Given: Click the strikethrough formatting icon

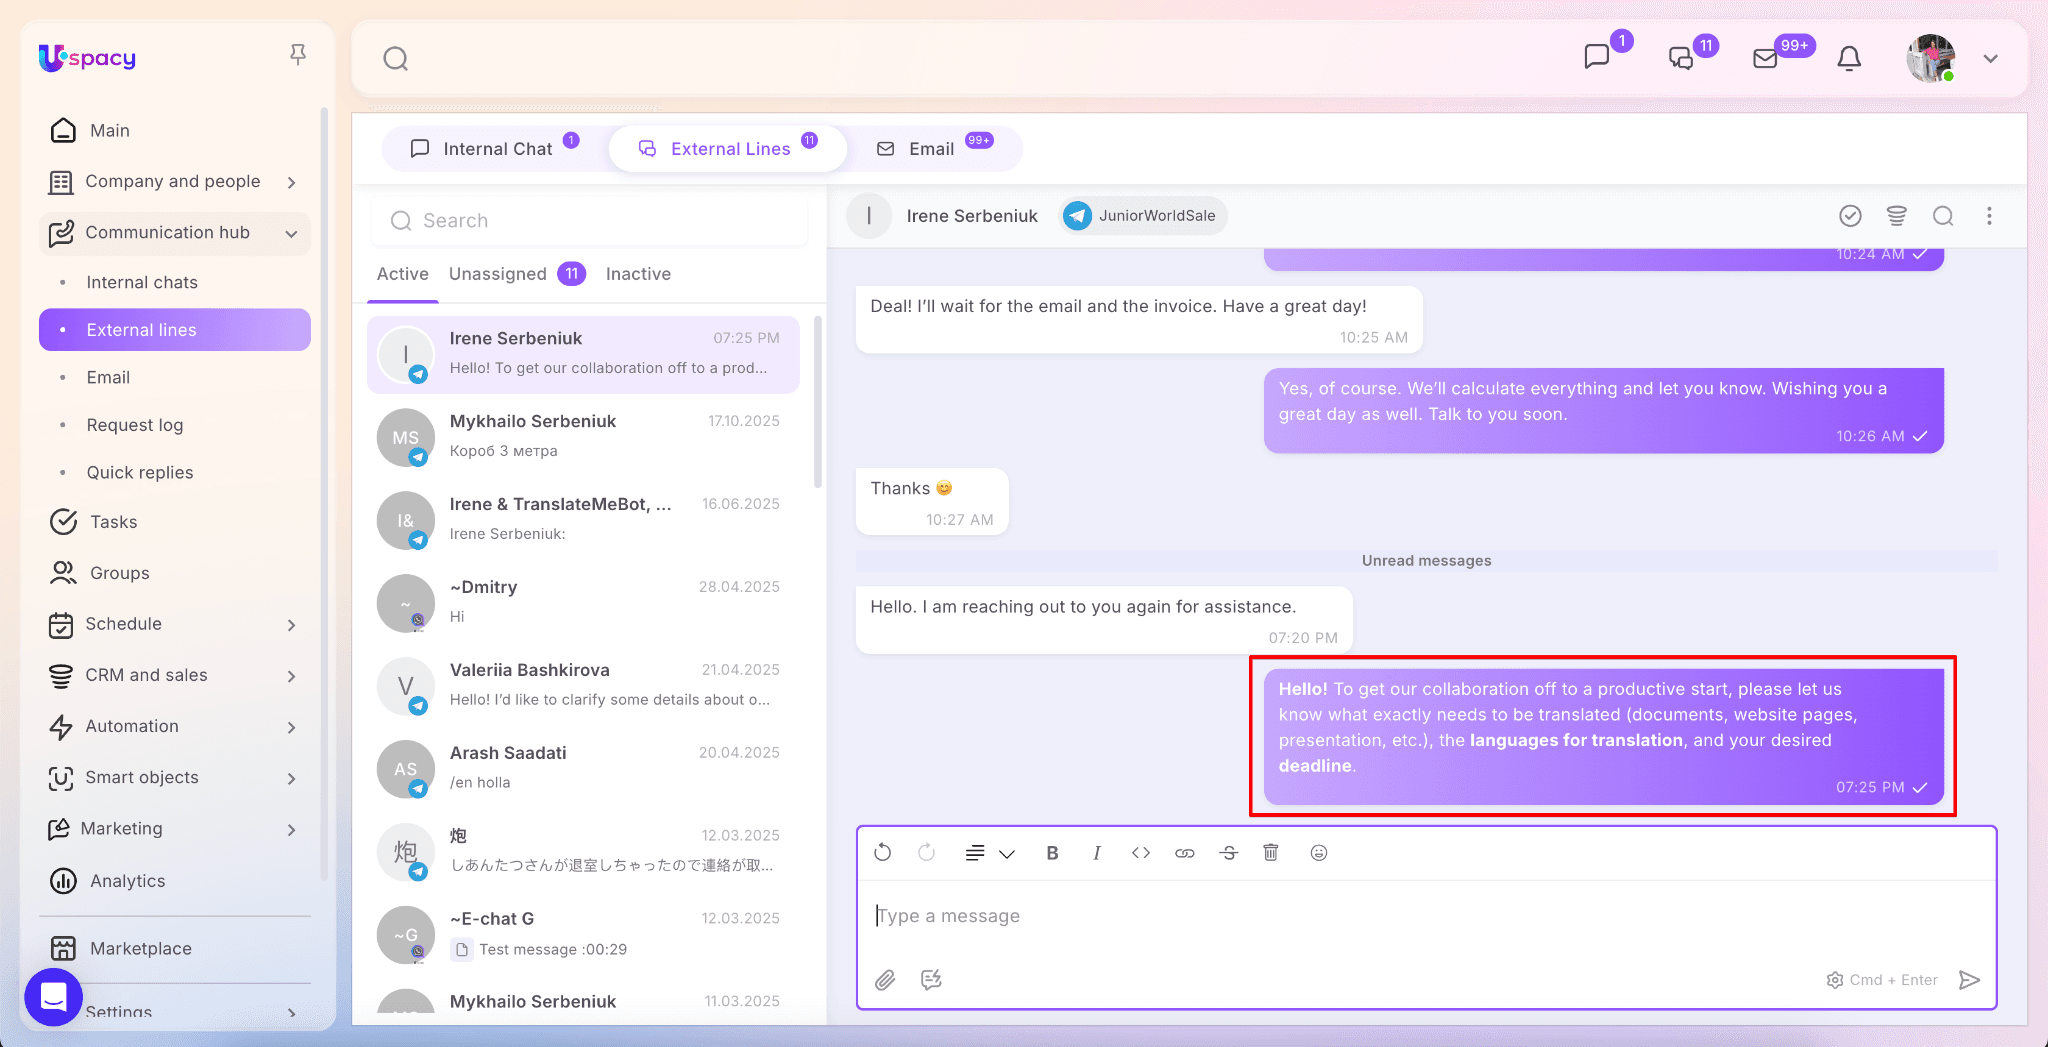Looking at the screenshot, I should [1229, 853].
